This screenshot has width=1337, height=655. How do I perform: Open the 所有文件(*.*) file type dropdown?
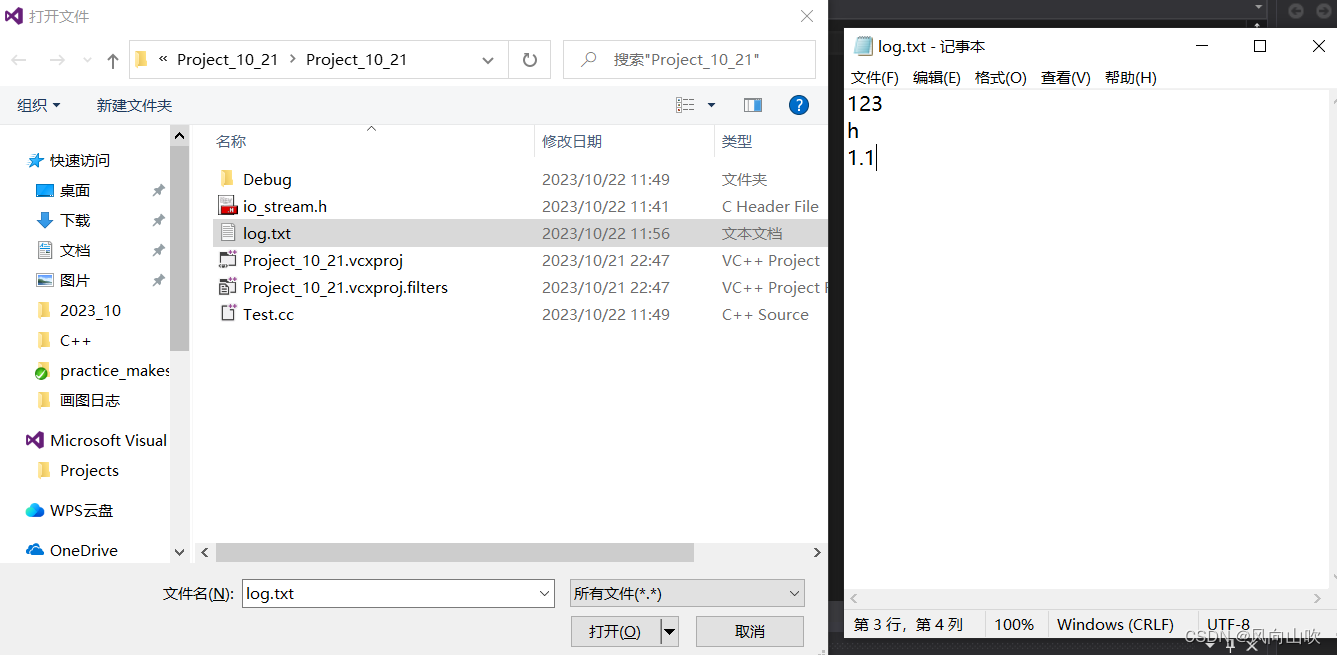[687, 593]
